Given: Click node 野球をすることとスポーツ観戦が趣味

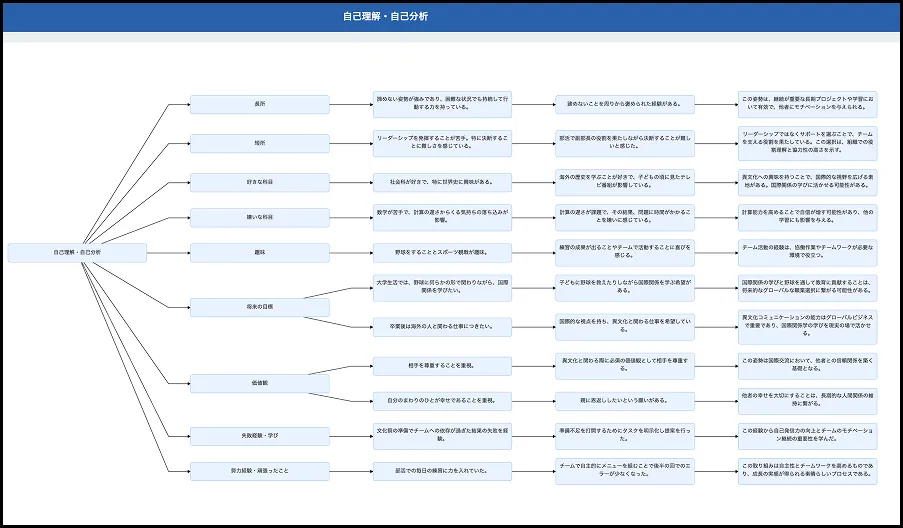Looking at the screenshot, I should (x=442, y=253).
